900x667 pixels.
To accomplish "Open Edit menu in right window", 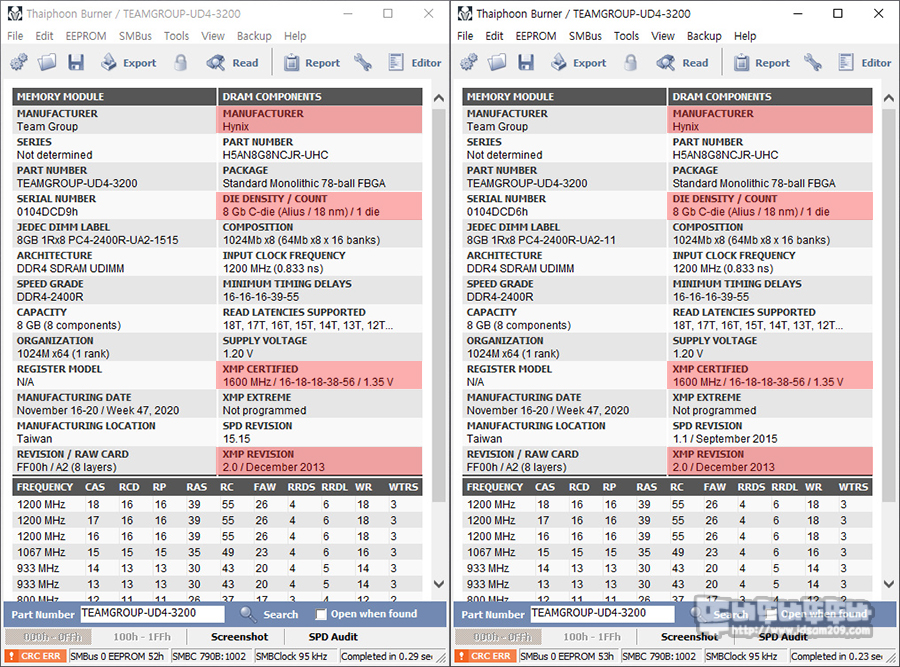I will [494, 36].
